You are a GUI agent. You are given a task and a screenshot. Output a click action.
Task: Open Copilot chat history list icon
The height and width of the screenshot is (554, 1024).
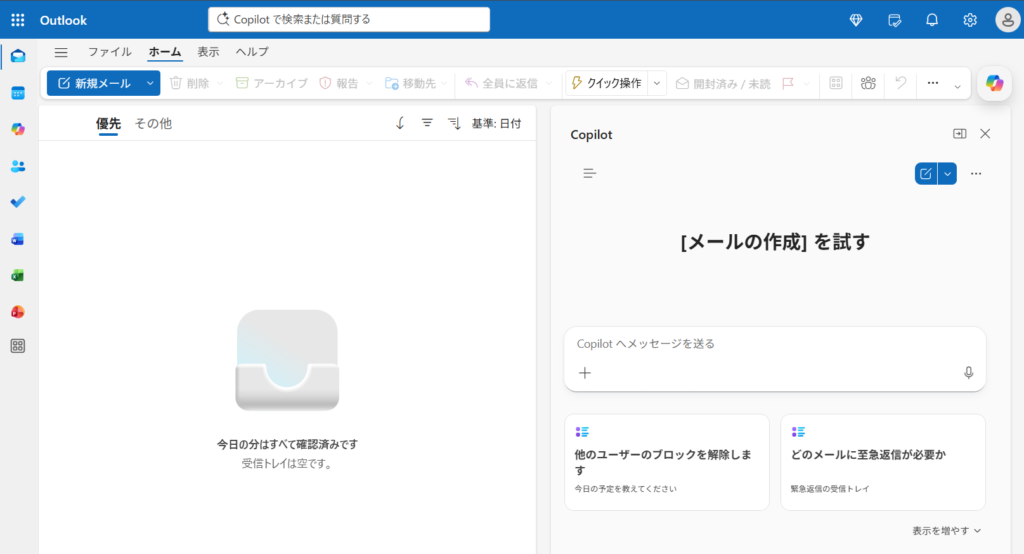[589, 173]
